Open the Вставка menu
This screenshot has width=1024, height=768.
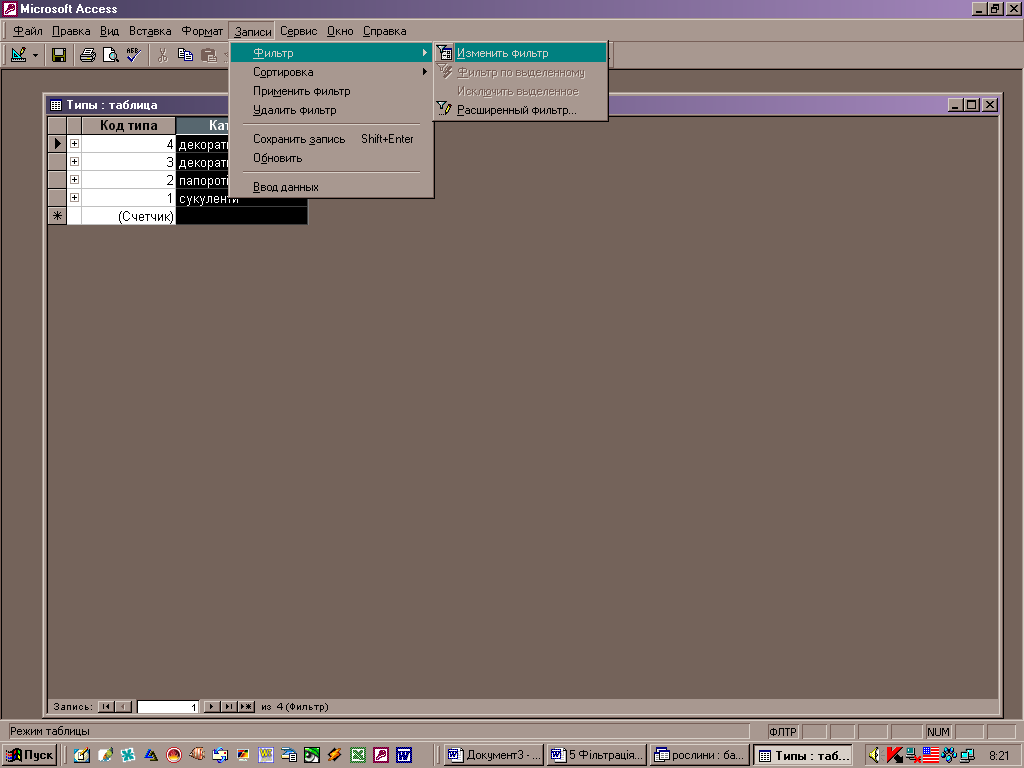[x=150, y=31]
